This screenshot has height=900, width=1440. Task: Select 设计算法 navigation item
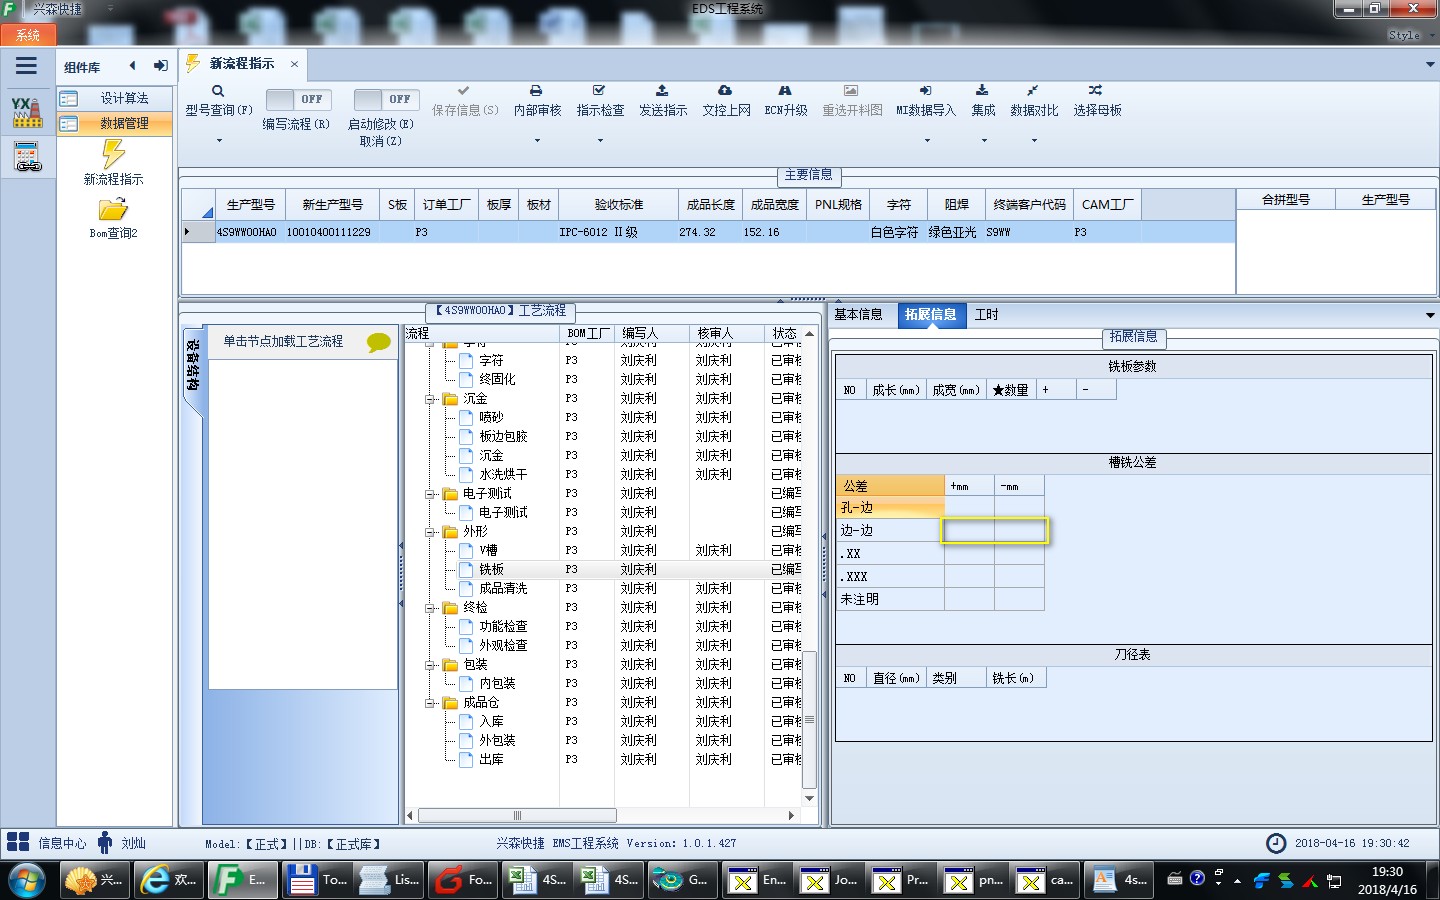114,98
